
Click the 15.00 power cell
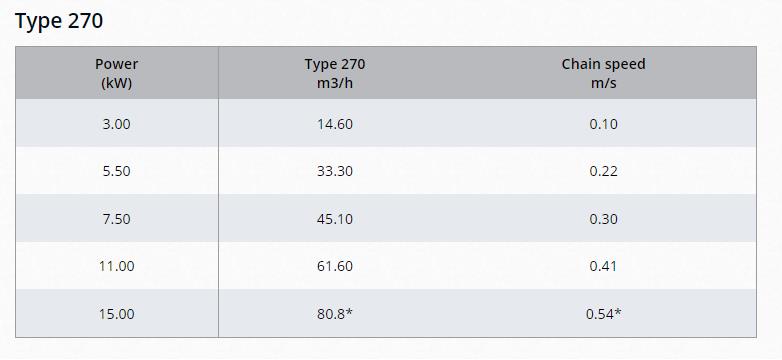117,314
